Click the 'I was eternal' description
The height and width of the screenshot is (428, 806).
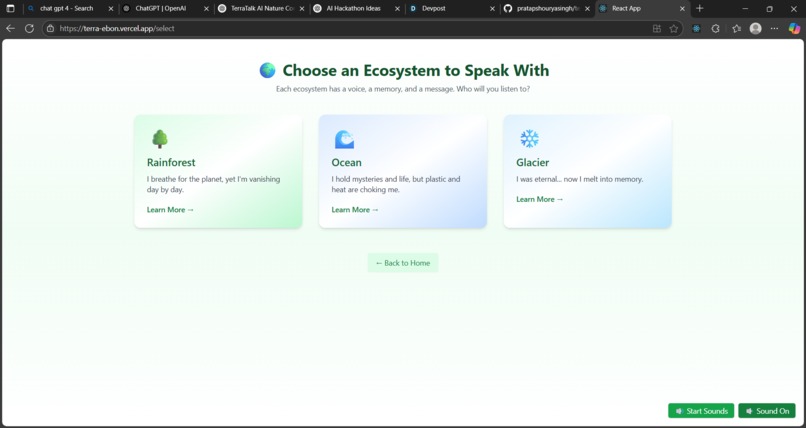tap(580, 179)
